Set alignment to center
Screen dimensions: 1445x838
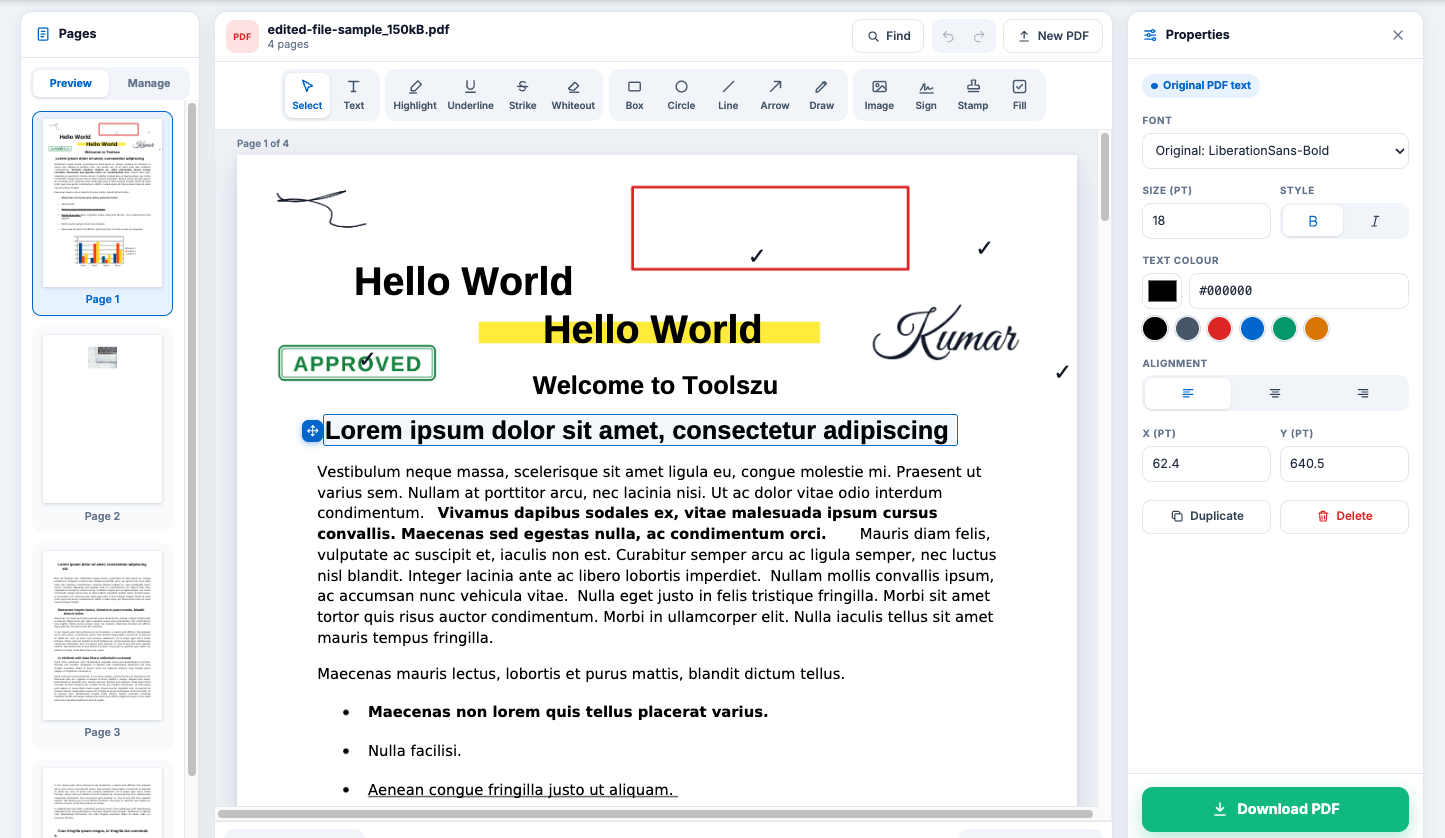[x=1275, y=393]
